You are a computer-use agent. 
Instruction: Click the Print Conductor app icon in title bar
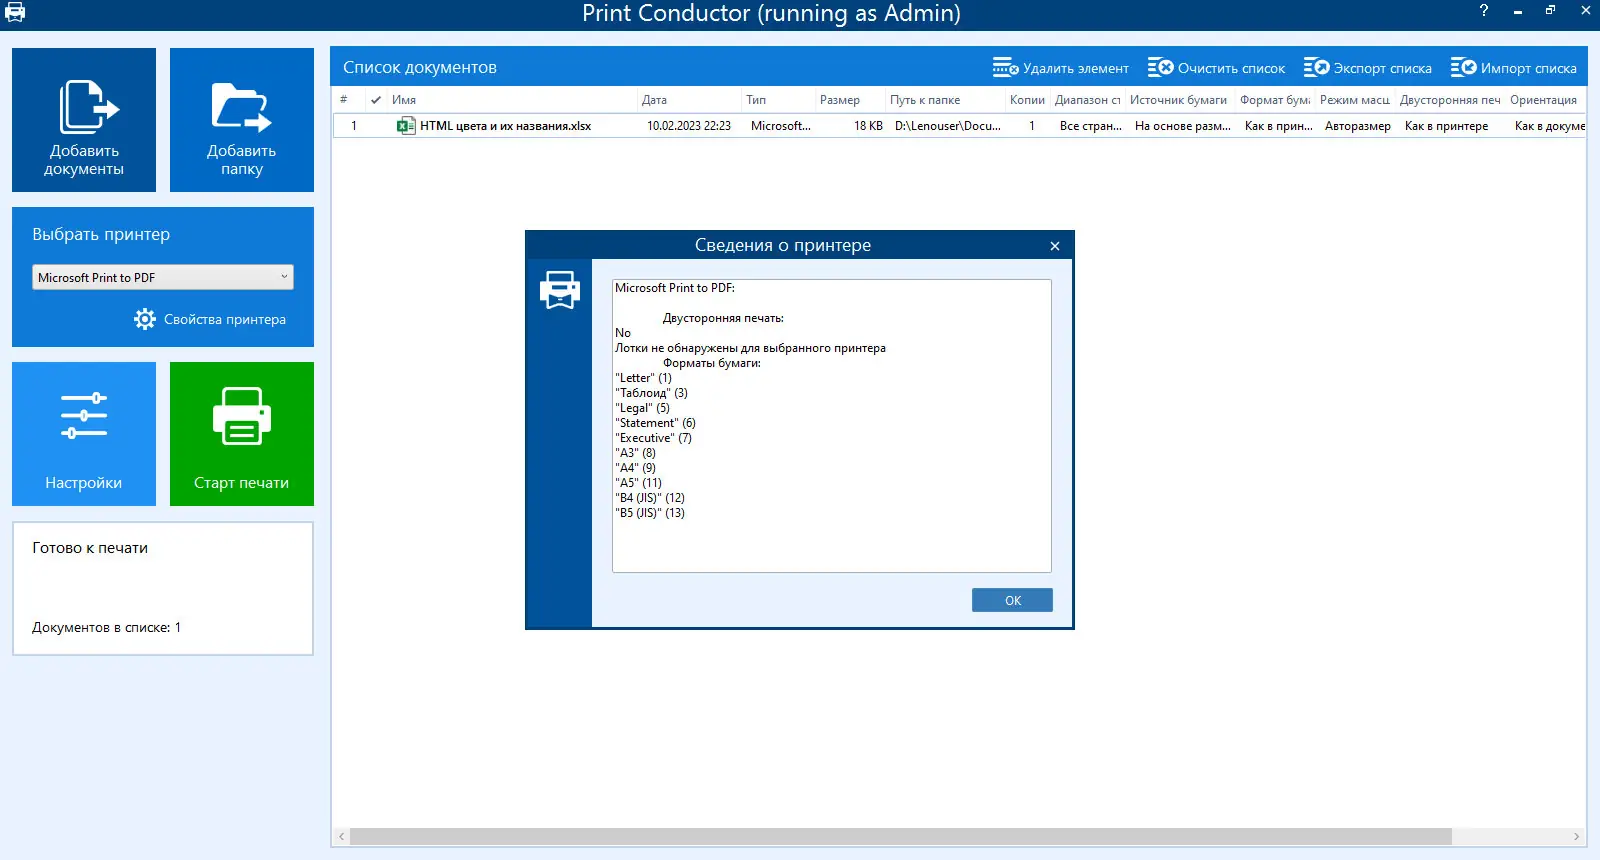(x=15, y=13)
